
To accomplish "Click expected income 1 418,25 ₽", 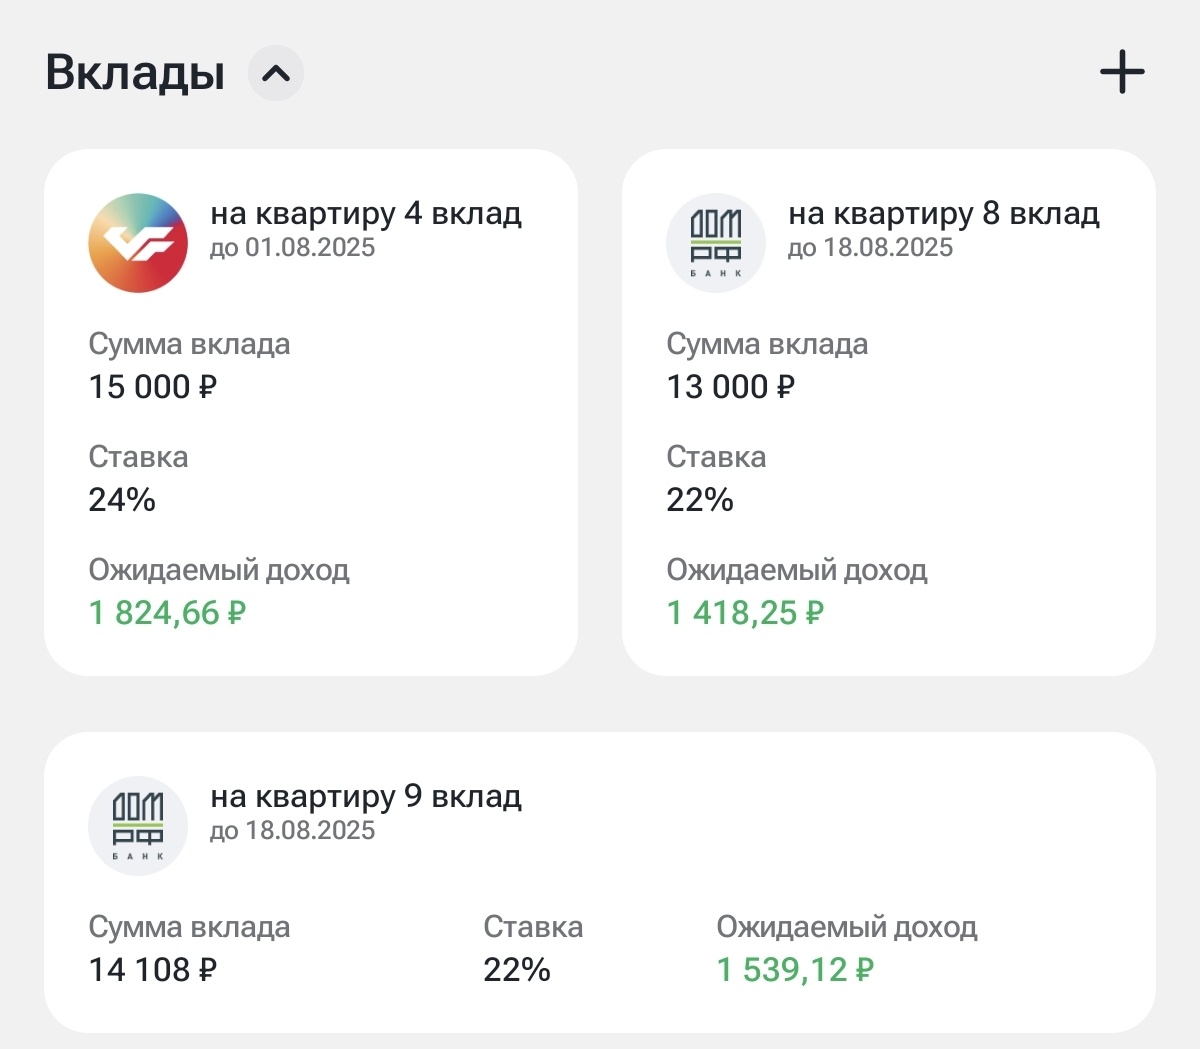I will pyautogui.click(x=745, y=613).
